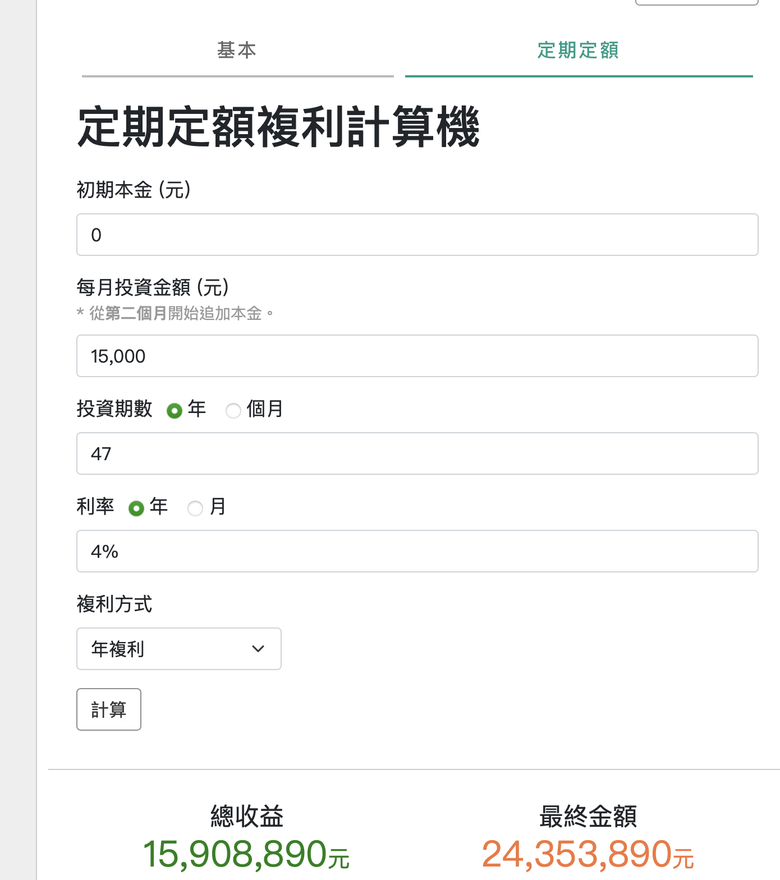780x880 pixels.
Task: Click the 最終金額 amount 24,353,890元
Action: (588, 854)
